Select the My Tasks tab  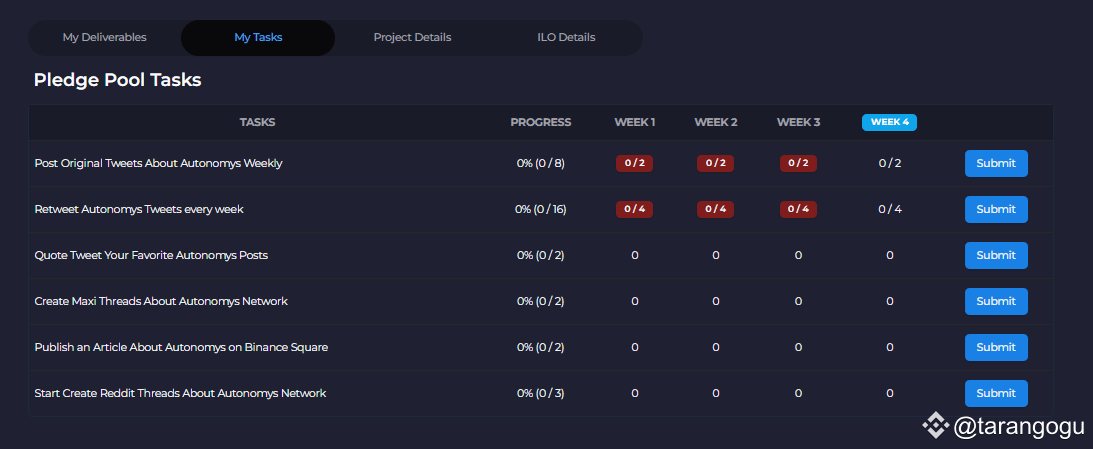258,38
